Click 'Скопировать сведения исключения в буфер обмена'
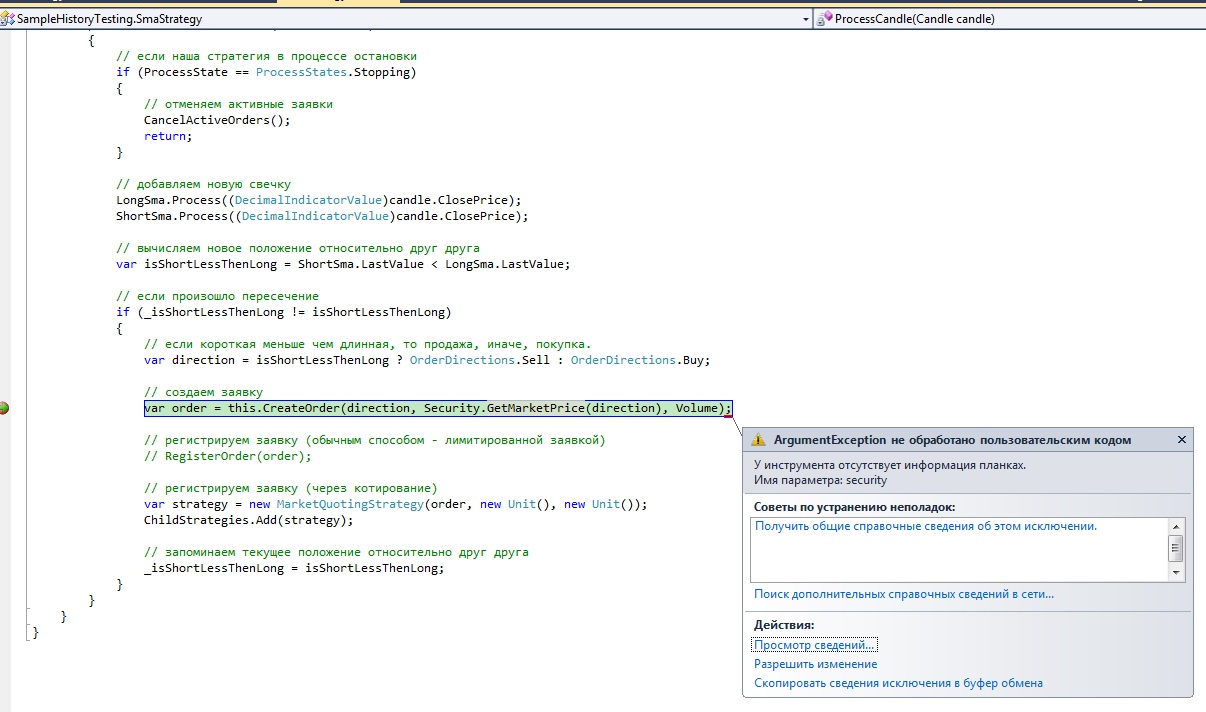 coord(898,683)
